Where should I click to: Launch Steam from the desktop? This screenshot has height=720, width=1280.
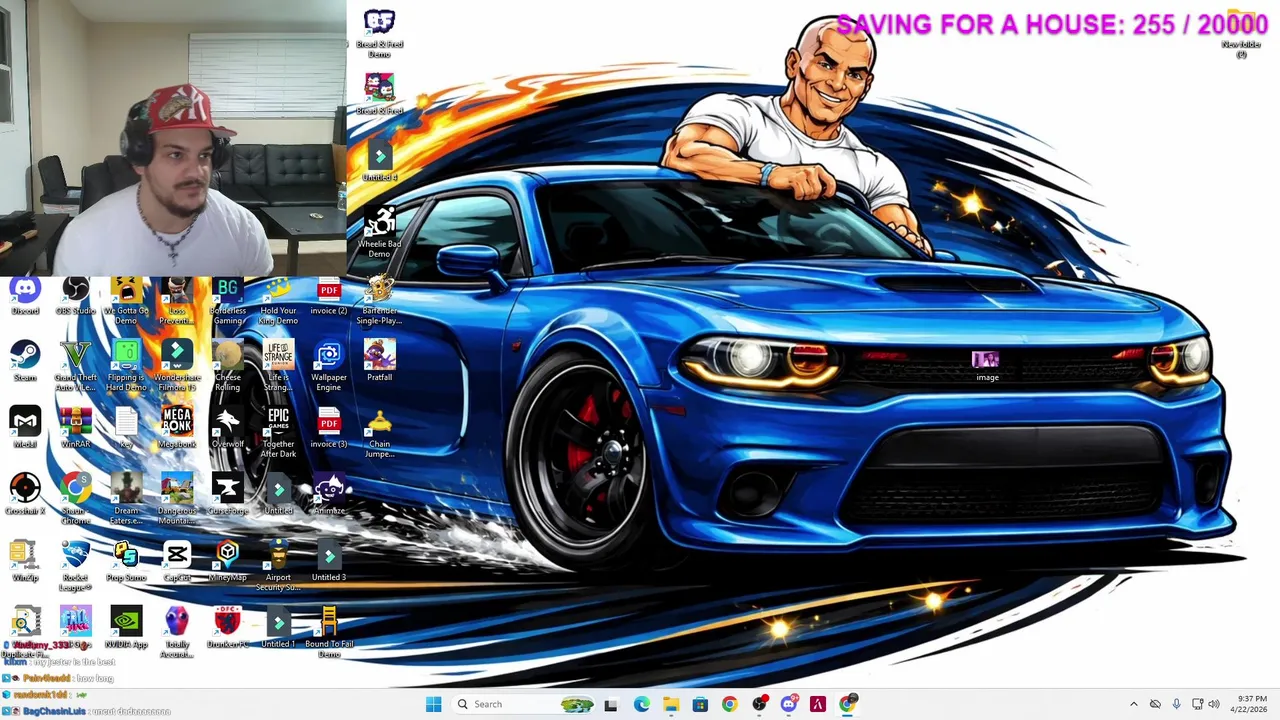tap(25, 363)
